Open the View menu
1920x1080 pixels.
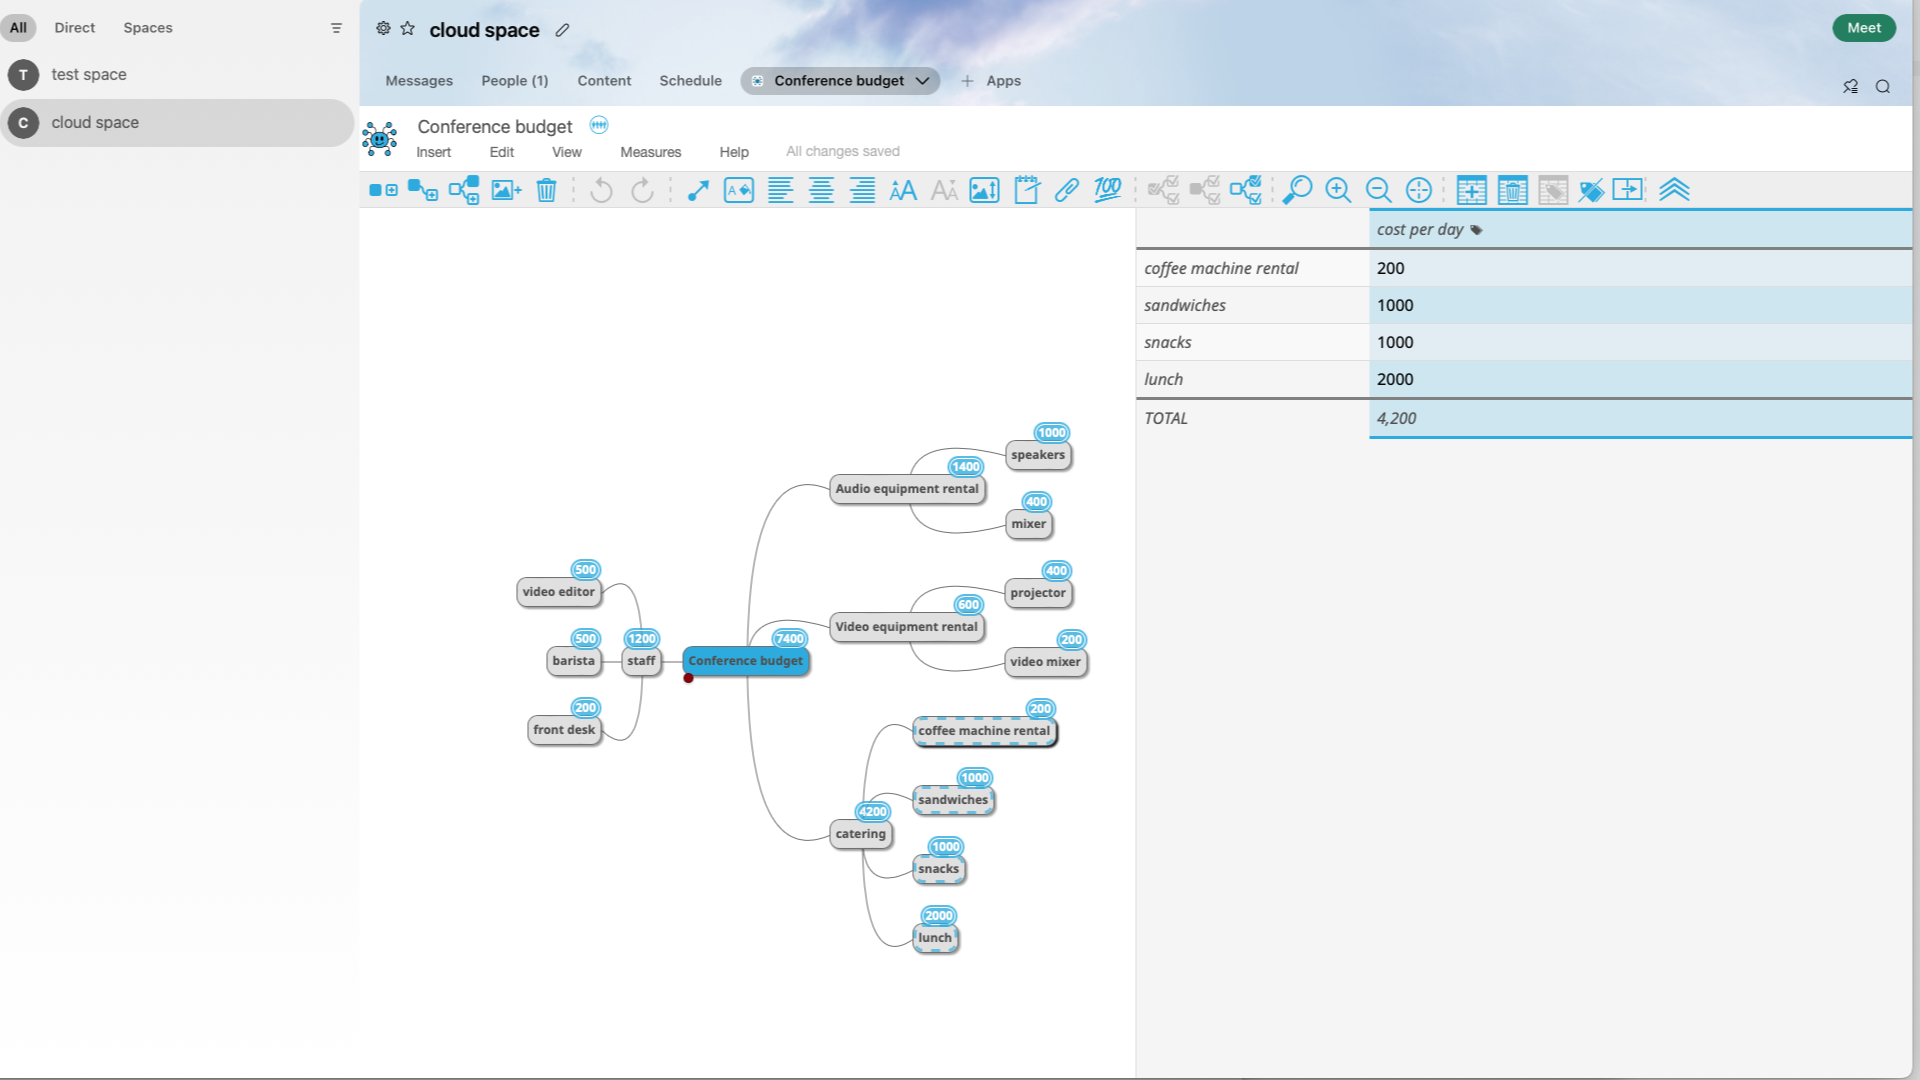pyautogui.click(x=566, y=152)
